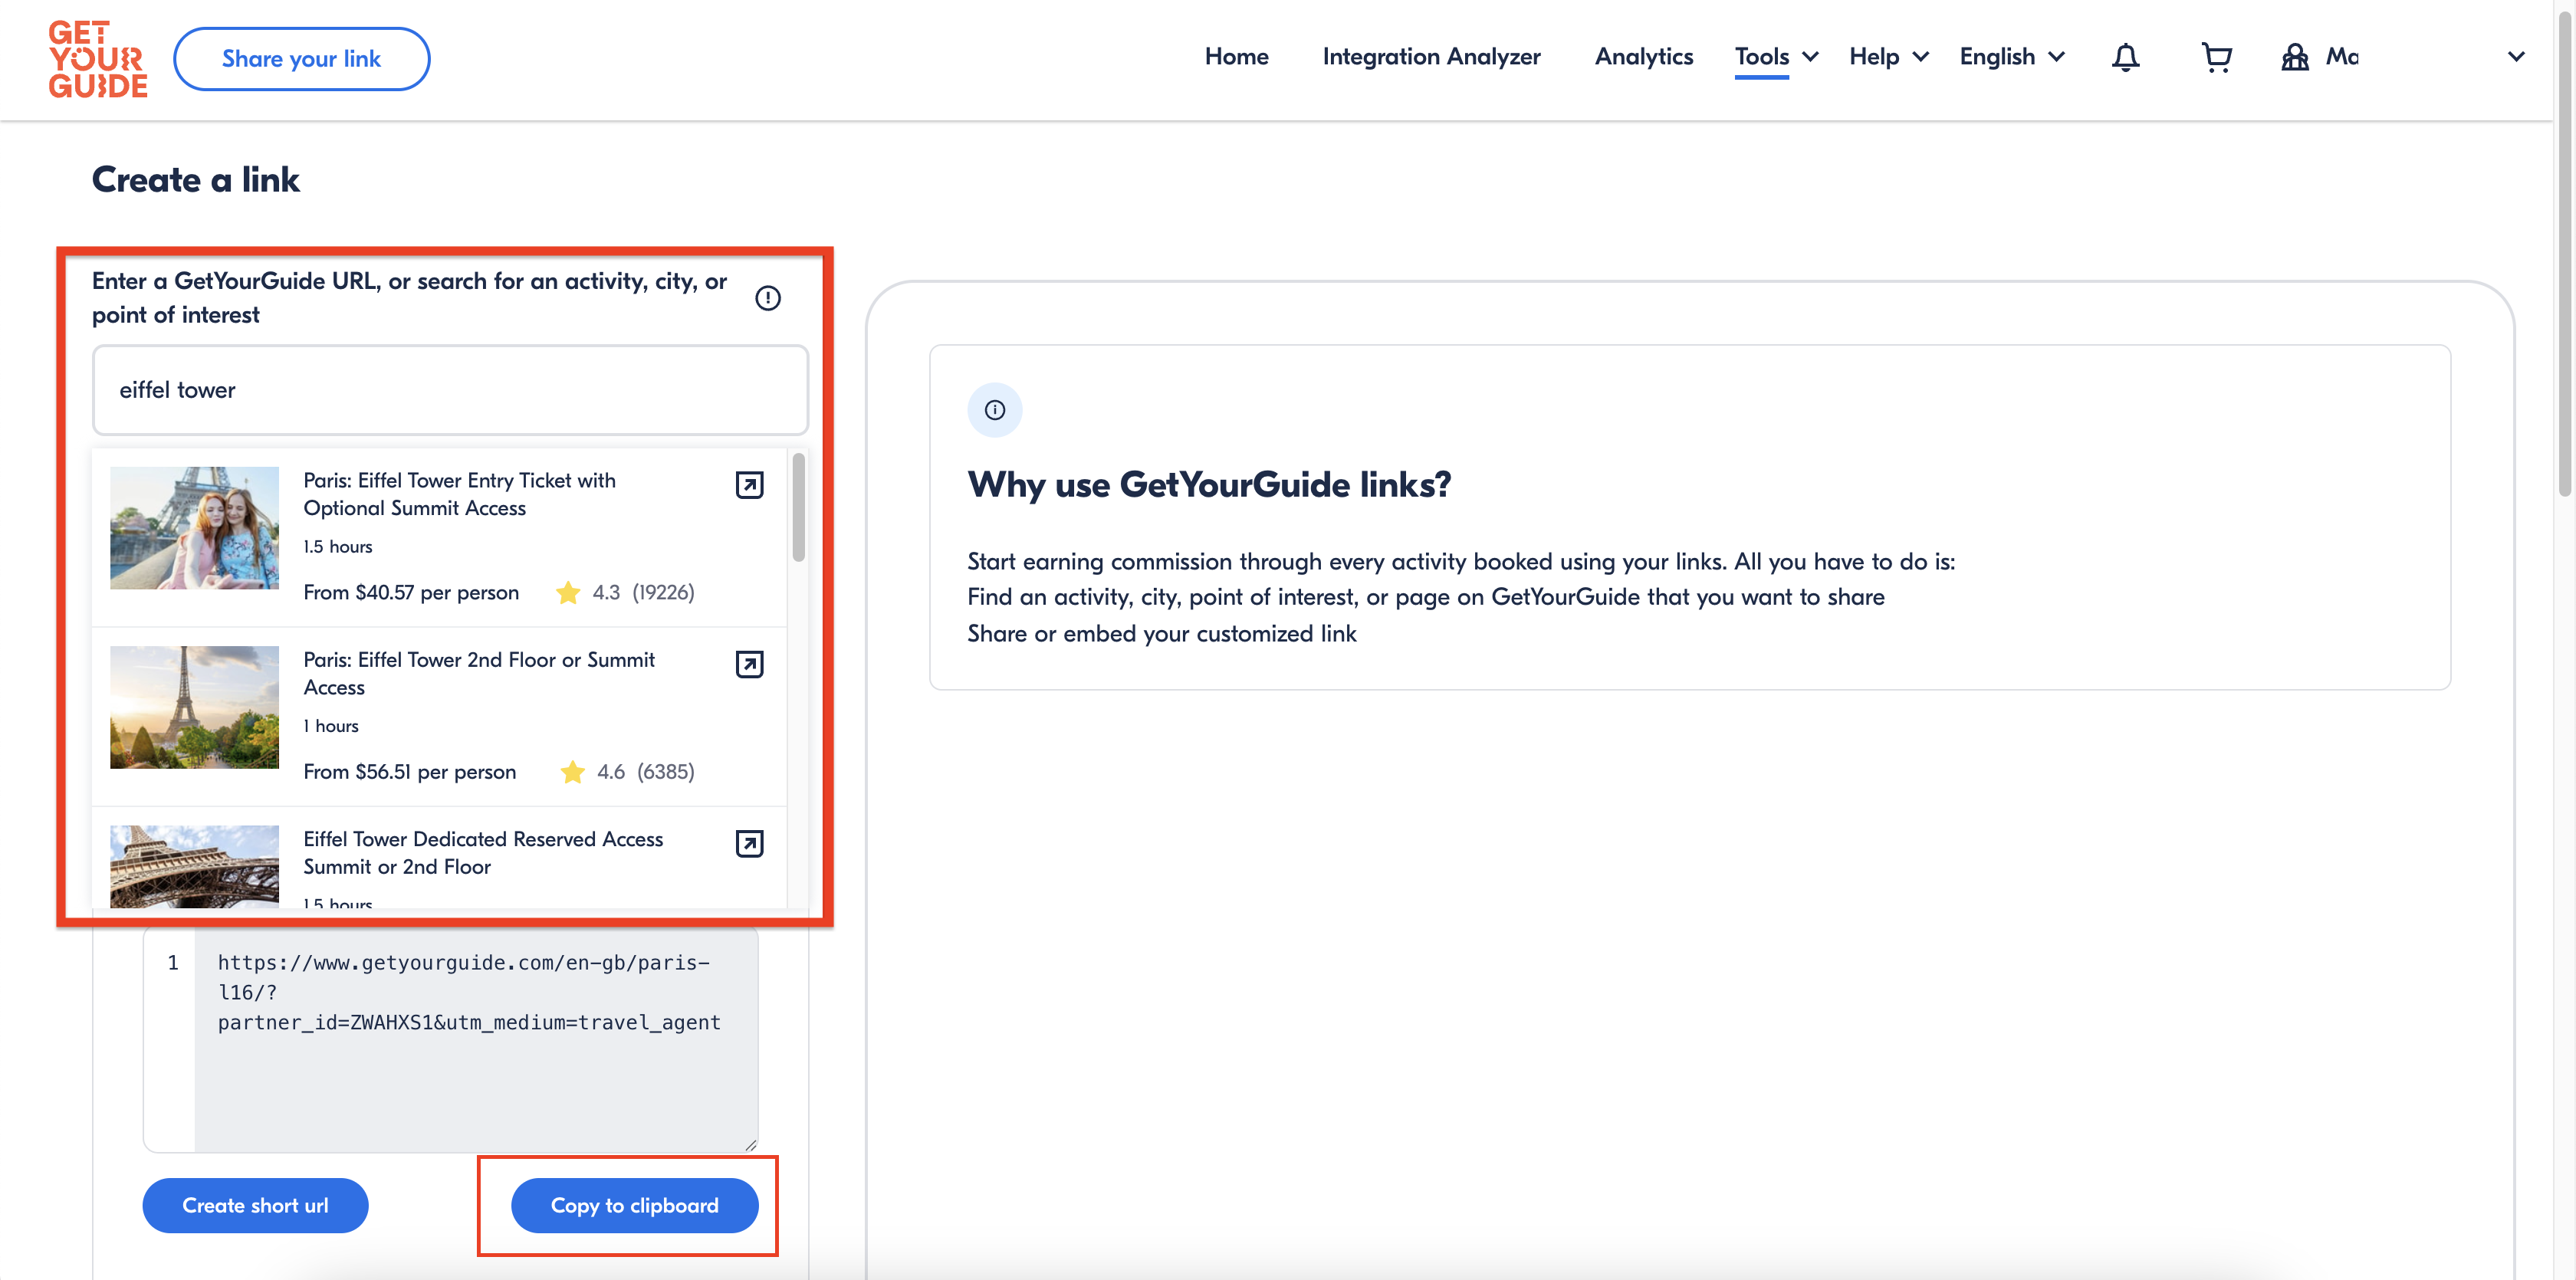Click the Share your link button
Viewport: 2576px width, 1280px height.
(x=301, y=59)
